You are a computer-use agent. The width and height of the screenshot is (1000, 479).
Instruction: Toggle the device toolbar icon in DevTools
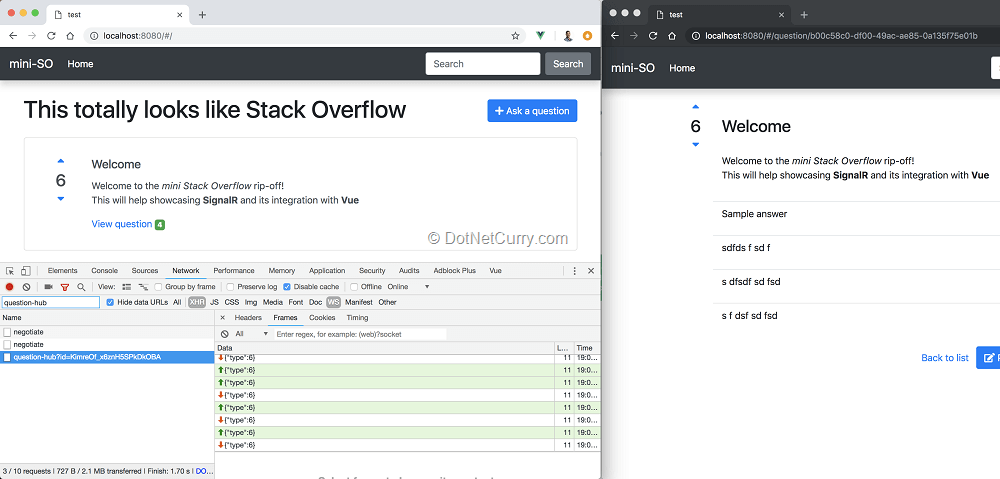pyautogui.click(x=26, y=271)
